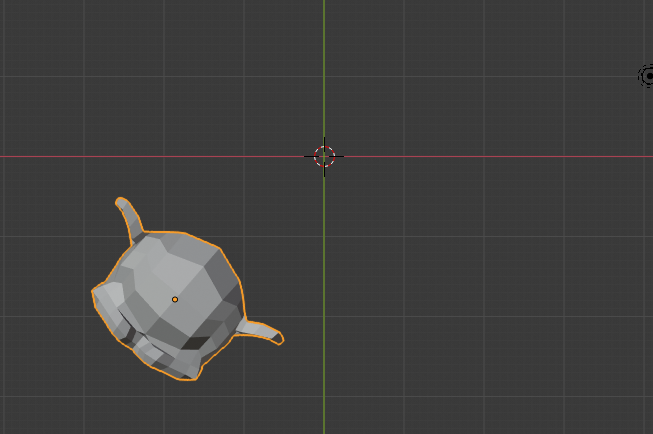Click the orange origin dot on the monkey
This screenshot has width=653, height=434.
click(175, 299)
